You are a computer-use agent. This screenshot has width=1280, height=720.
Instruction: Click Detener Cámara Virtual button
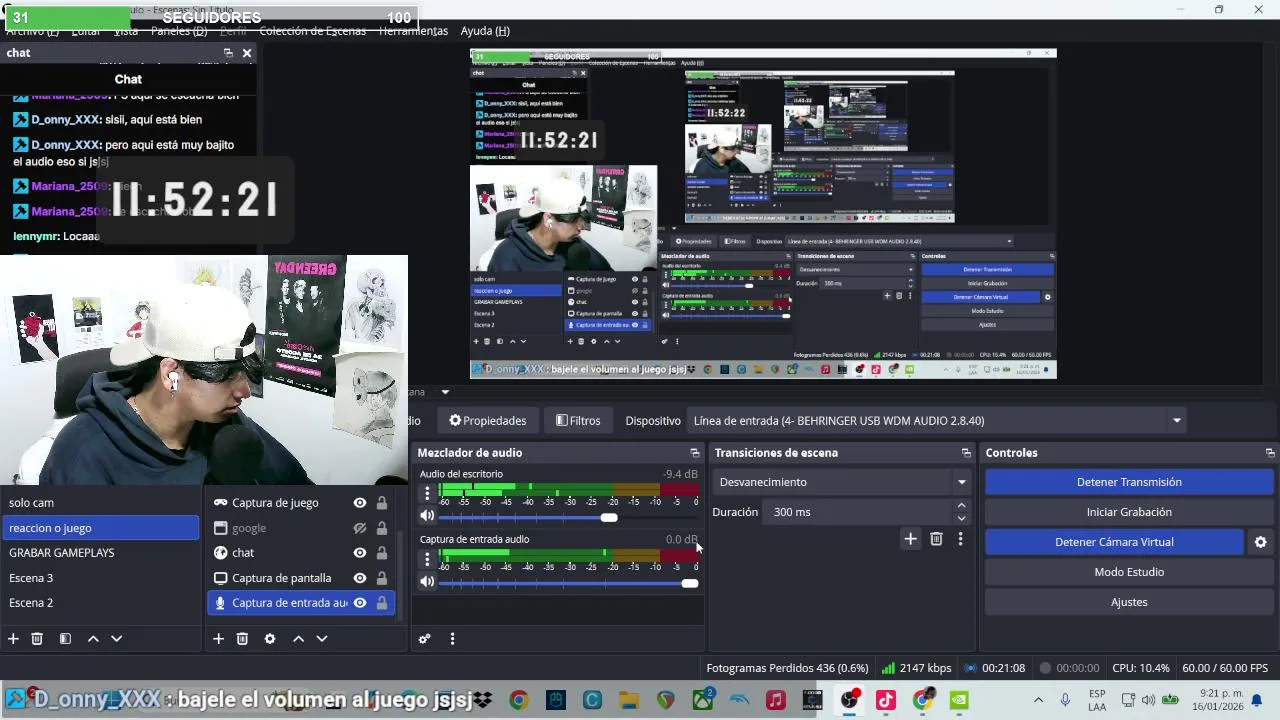pyautogui.click(x=1114, y=542)
